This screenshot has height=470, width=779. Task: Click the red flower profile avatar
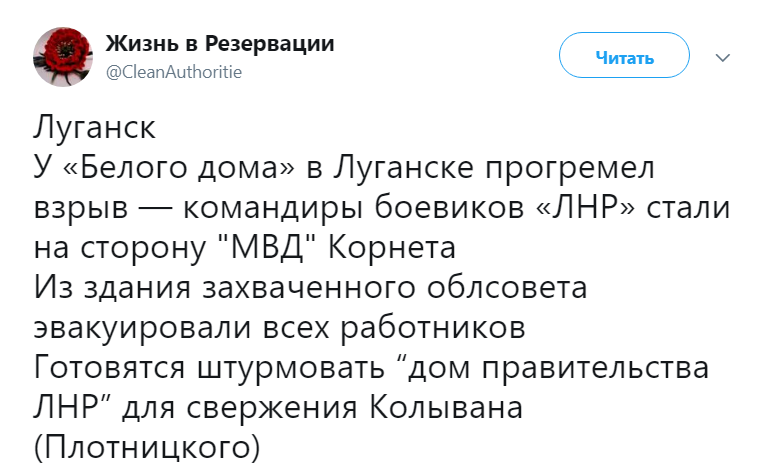65,55
